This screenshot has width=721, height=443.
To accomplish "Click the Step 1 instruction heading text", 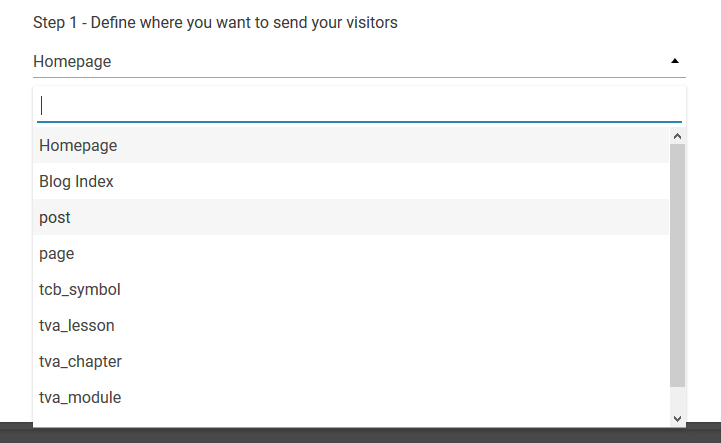I will (215, 22).
